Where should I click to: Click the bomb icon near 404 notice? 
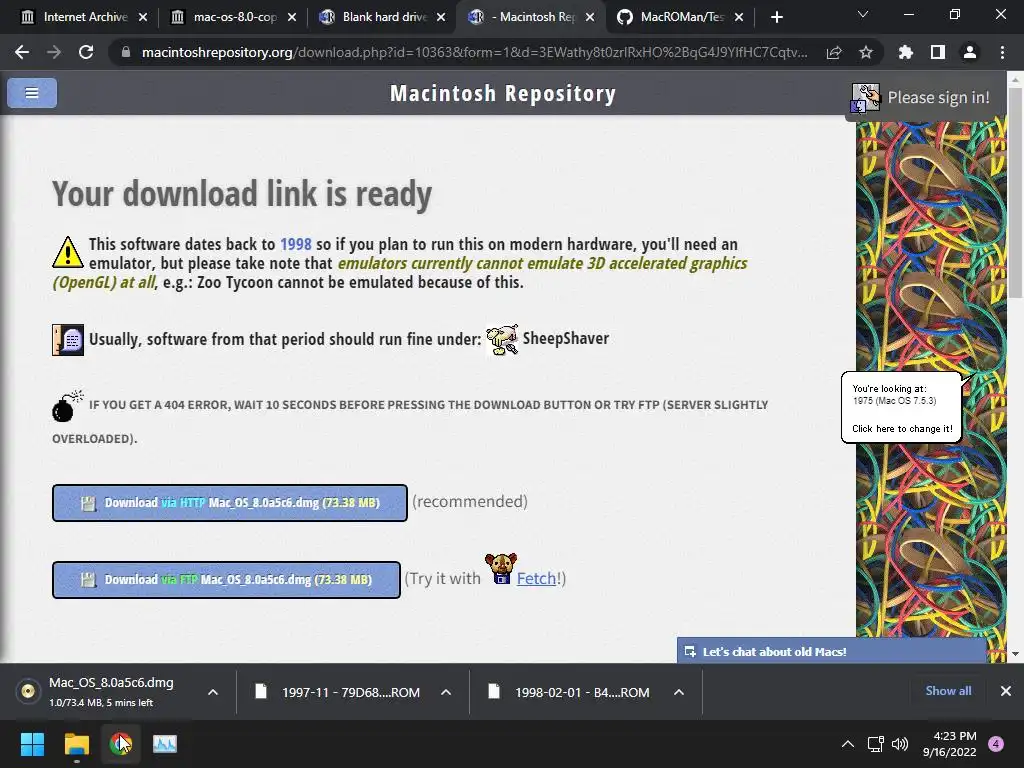click(x=68, y=406)
